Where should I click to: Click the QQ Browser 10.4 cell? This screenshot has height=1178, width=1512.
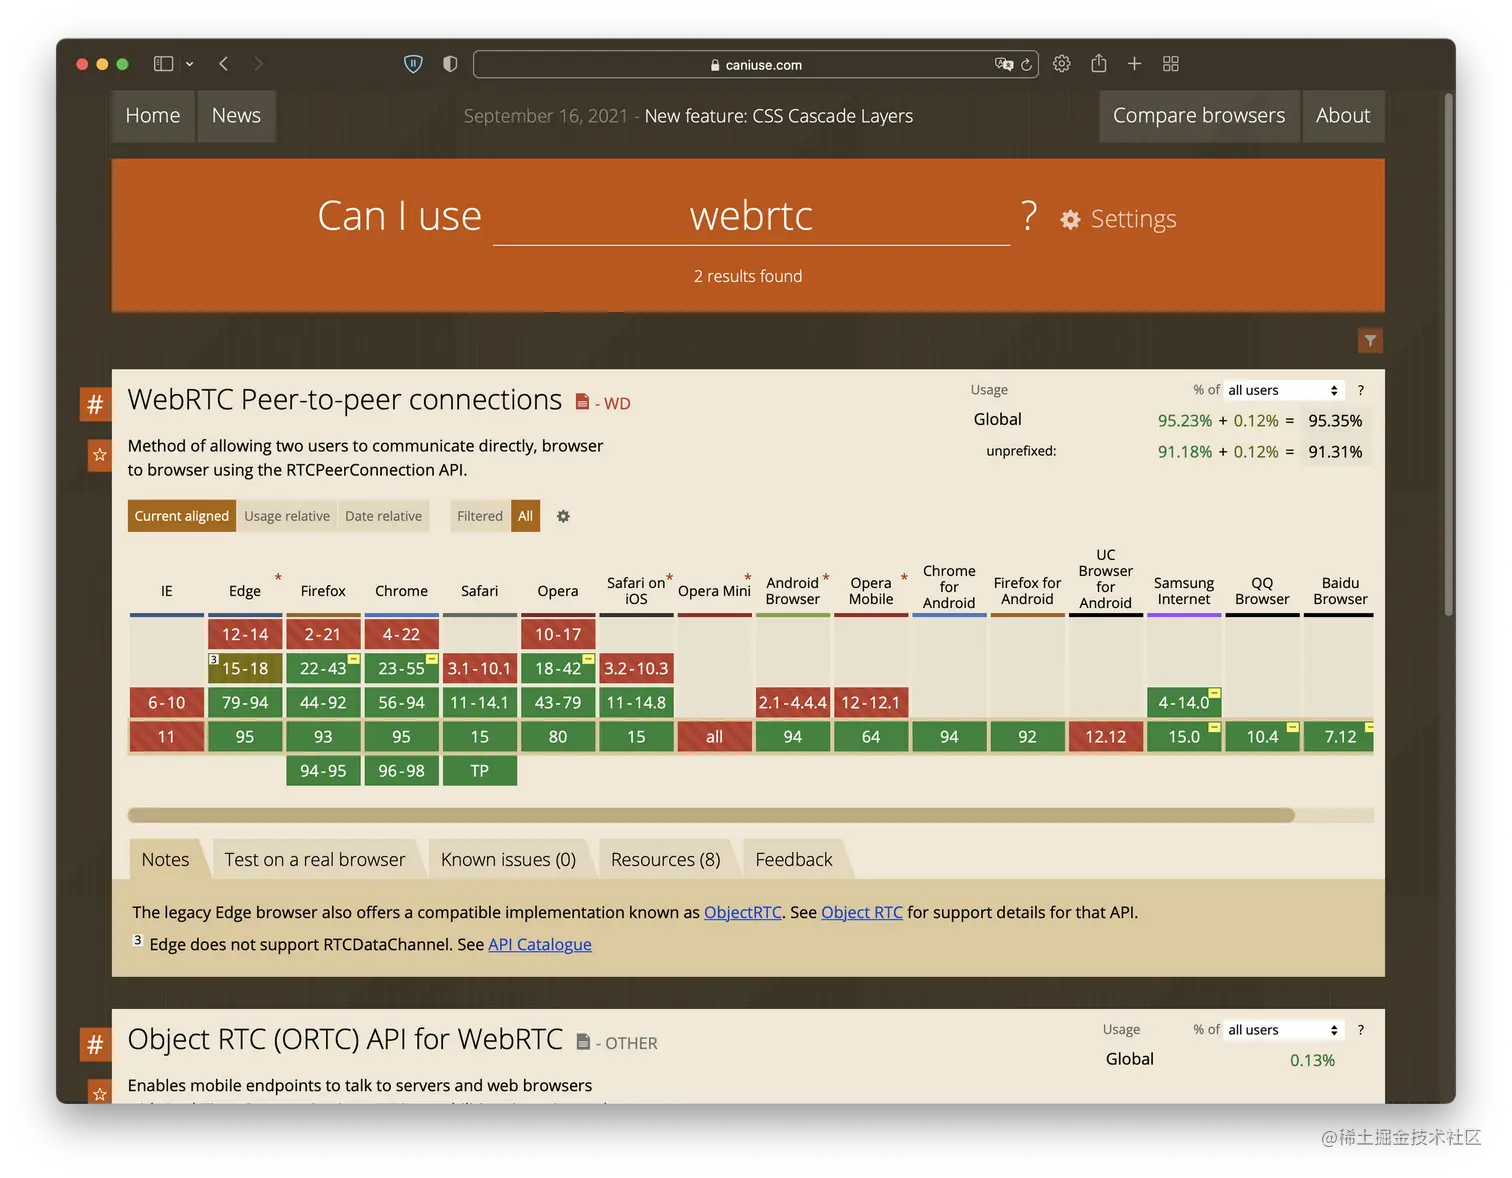pos(1262,736)
